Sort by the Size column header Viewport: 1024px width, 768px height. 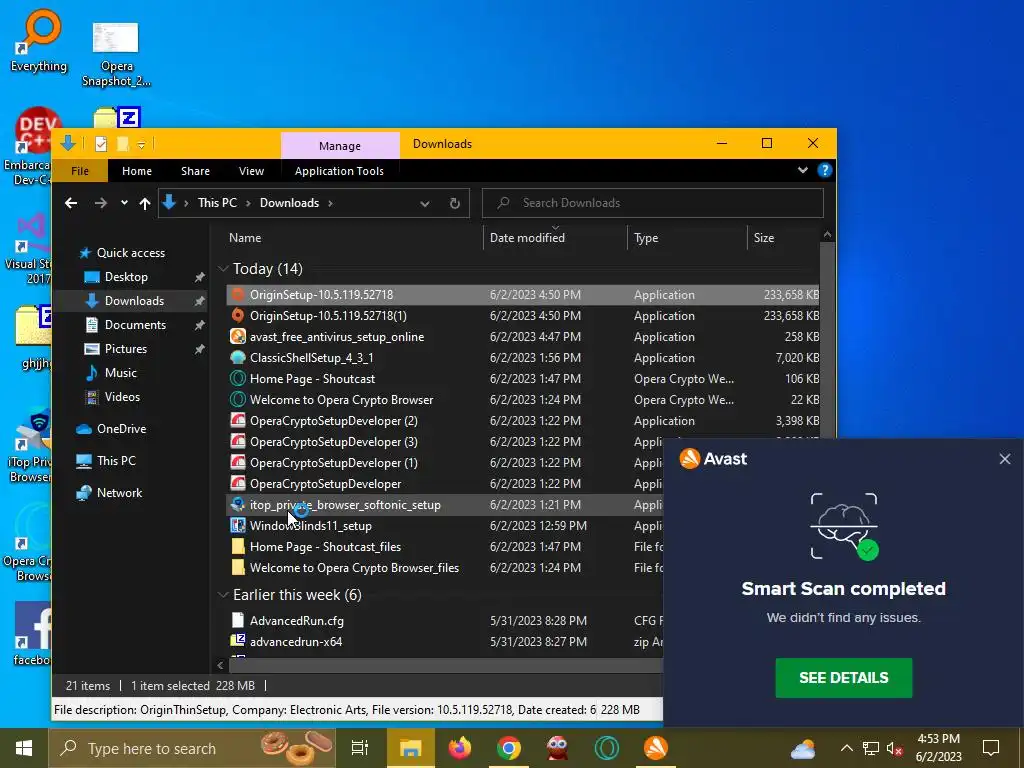(763, 238)
